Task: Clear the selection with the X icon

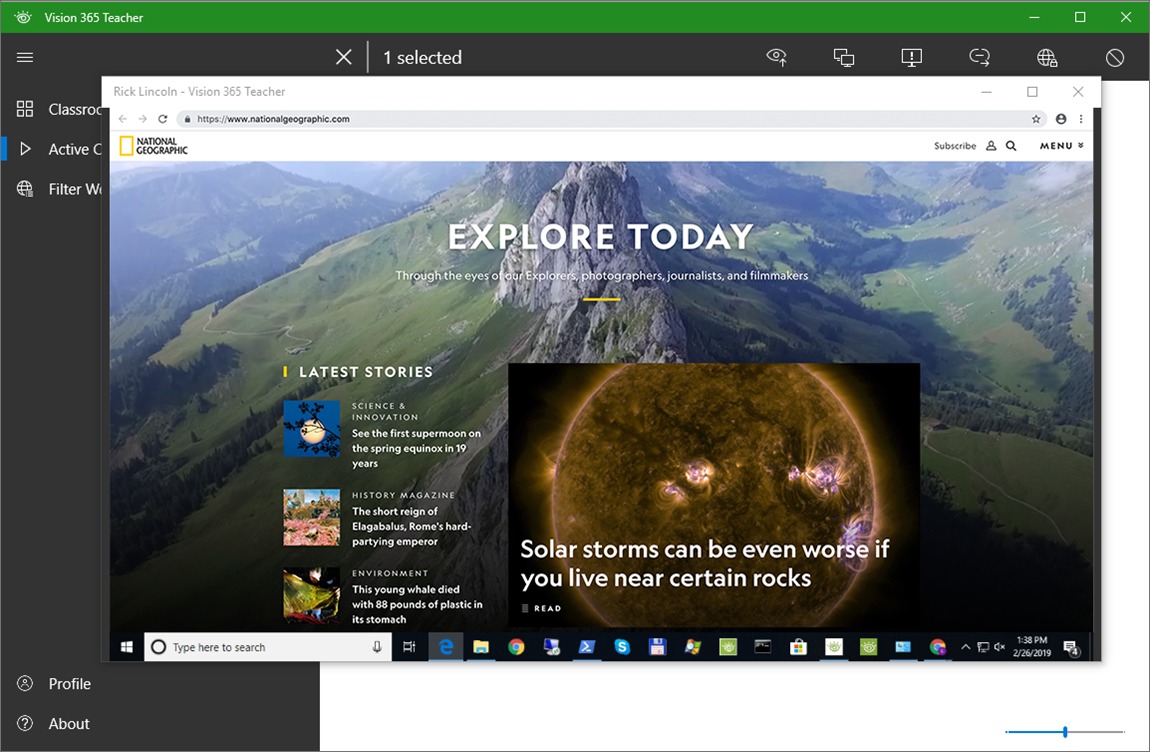Action: coord(343,57)
